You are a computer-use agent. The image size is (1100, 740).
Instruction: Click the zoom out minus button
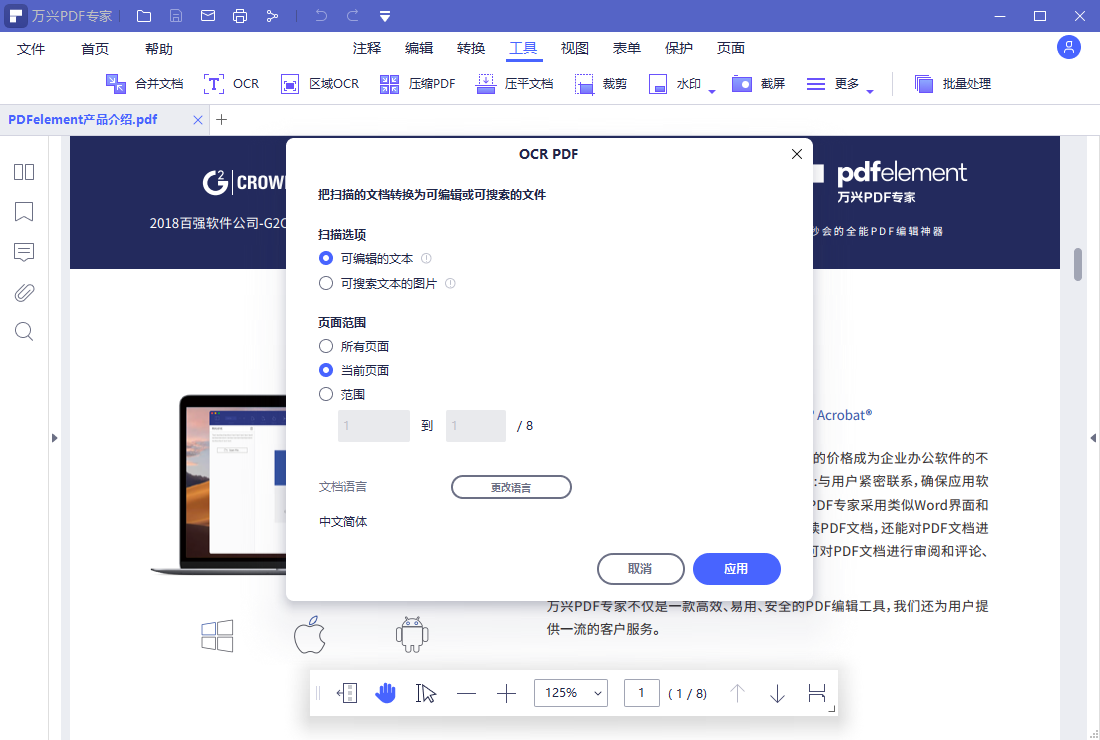coord(467,694)
